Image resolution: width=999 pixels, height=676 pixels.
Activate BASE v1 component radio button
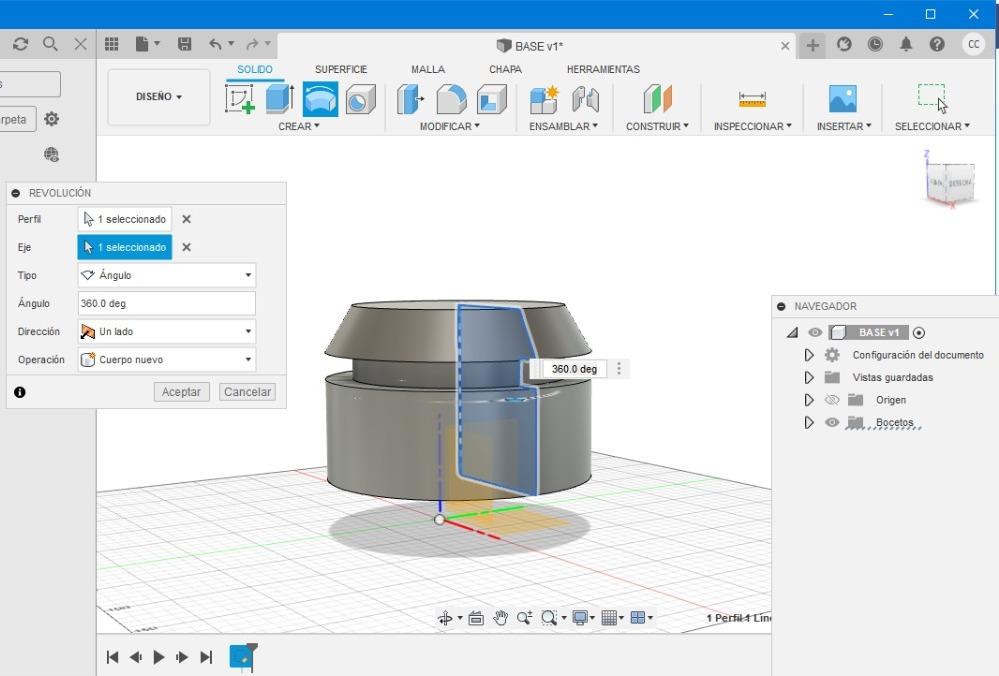[x=919, y=333]
